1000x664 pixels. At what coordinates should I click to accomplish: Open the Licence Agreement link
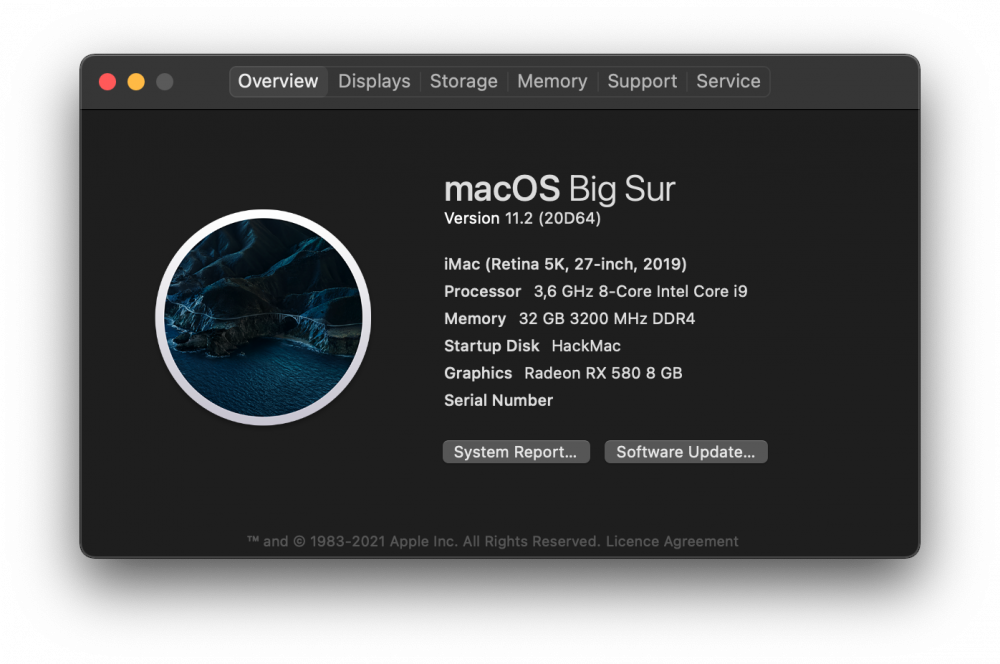pos(672,542)
